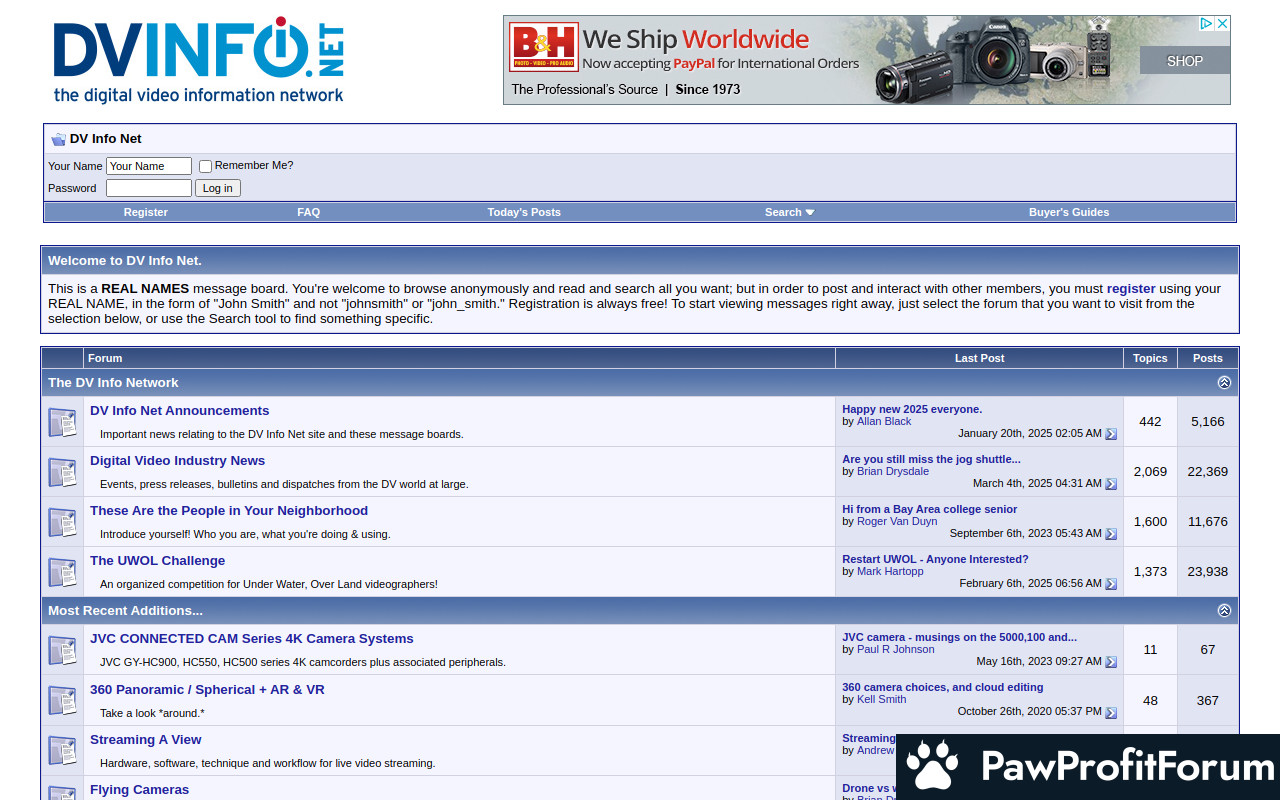The image size is (1280, 800).
Task: Open the FAQ menu item
Action: coord(308,212)
